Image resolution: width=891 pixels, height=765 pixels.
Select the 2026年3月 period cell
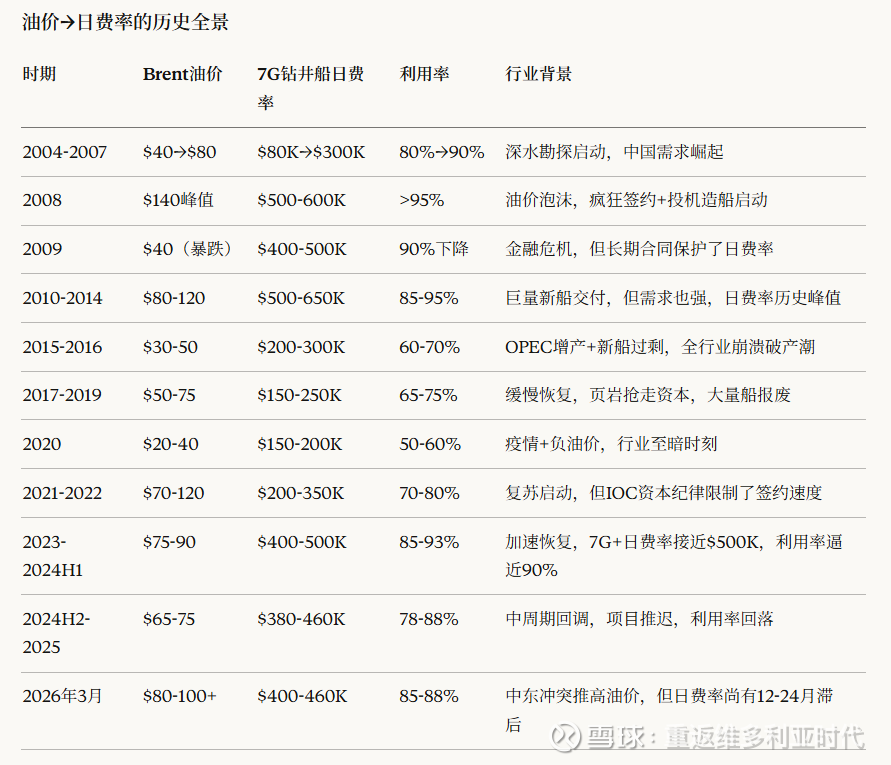[x=62, y=696]
